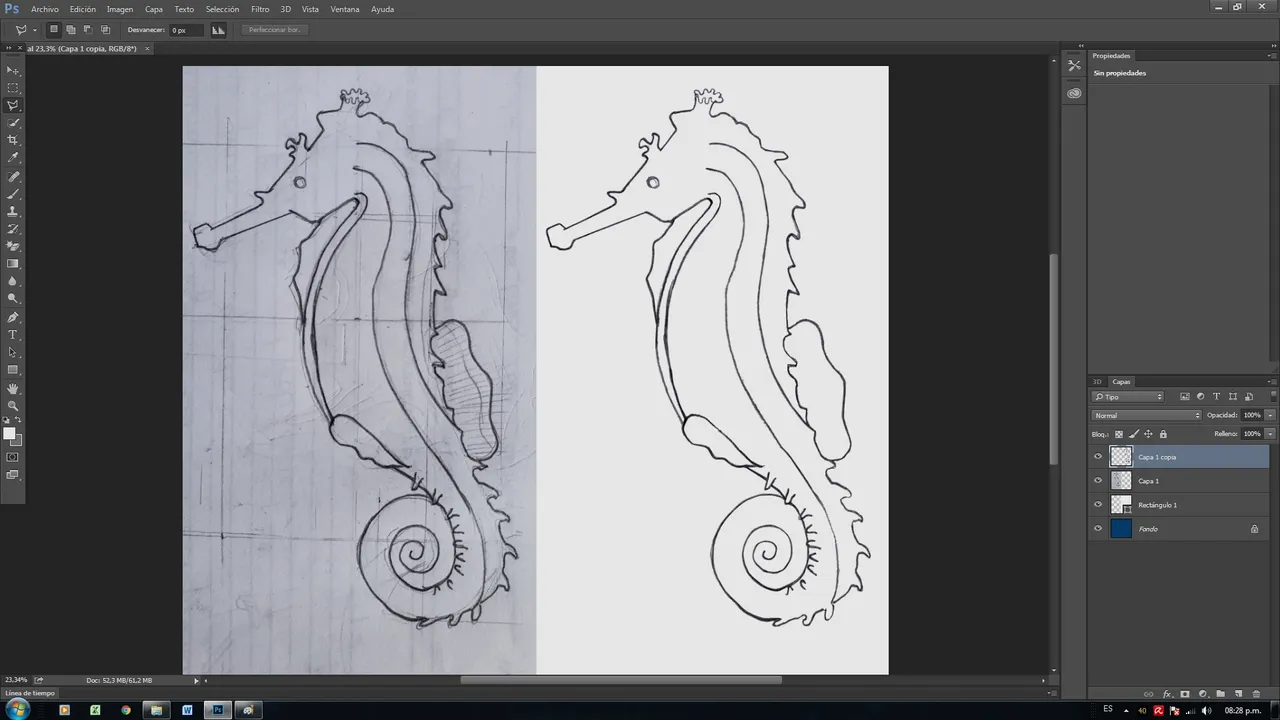Choose Add to selection mode

(71, 30)
